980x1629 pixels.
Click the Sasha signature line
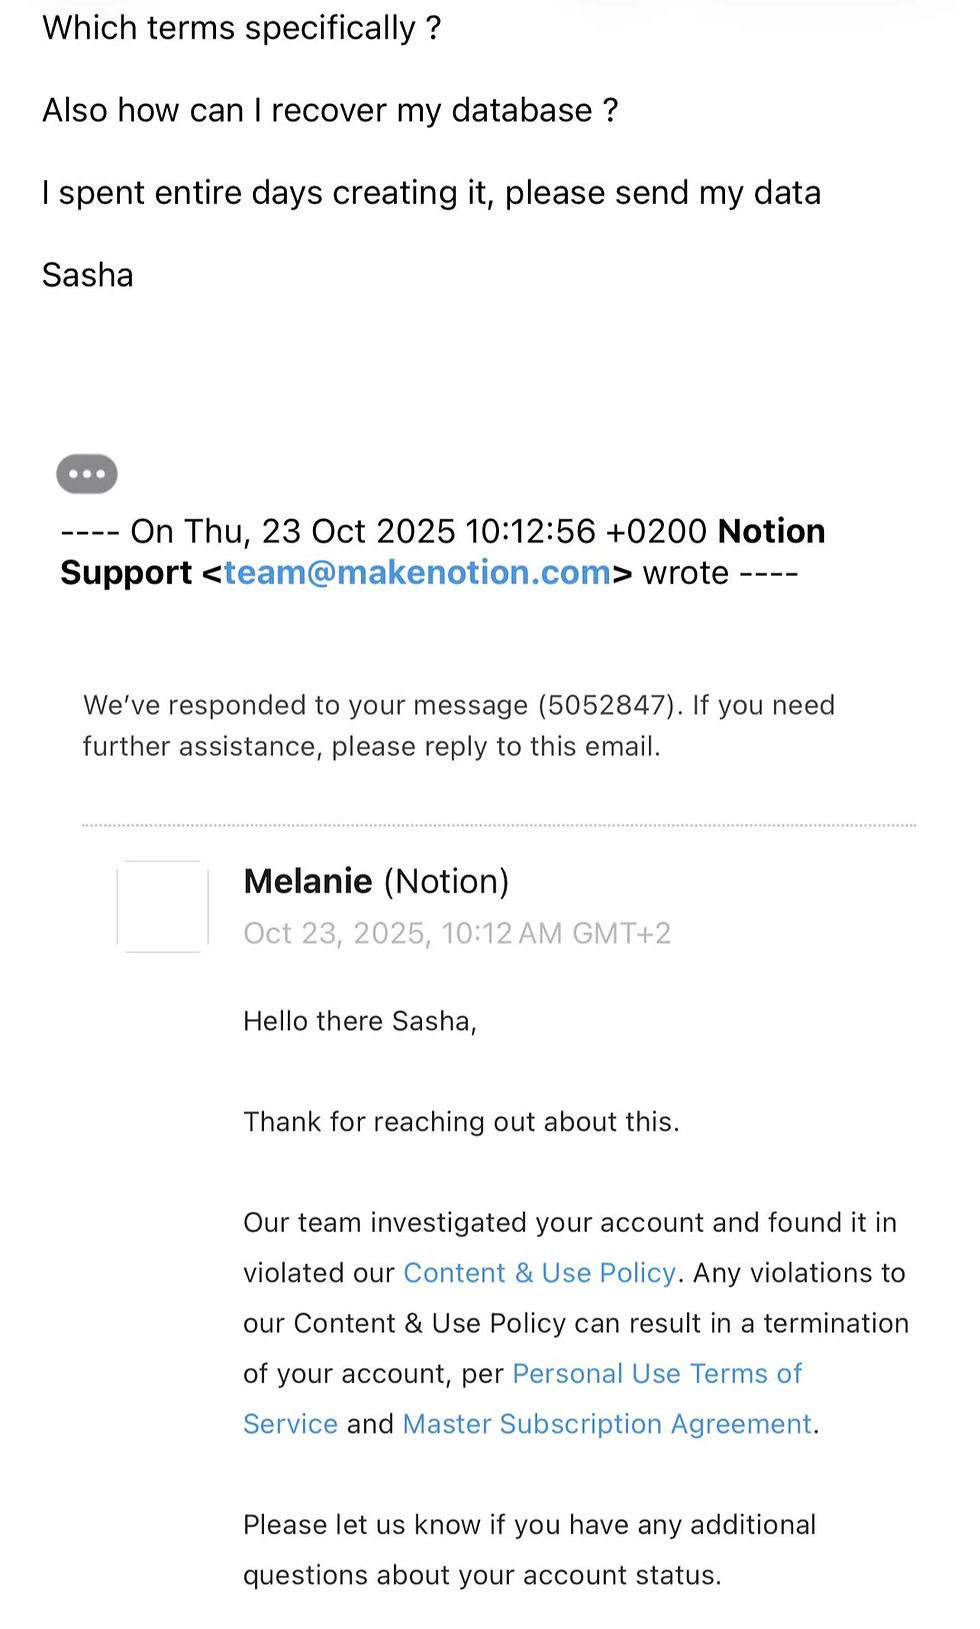(x=88, y=275)
